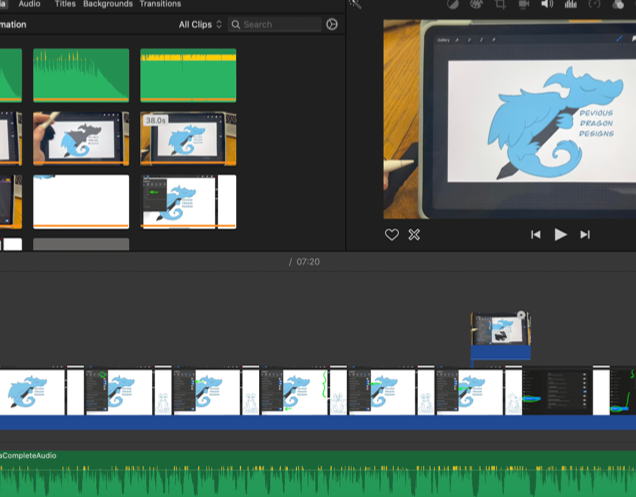Select the timeline clip with green circle annotation

point(118,391)
